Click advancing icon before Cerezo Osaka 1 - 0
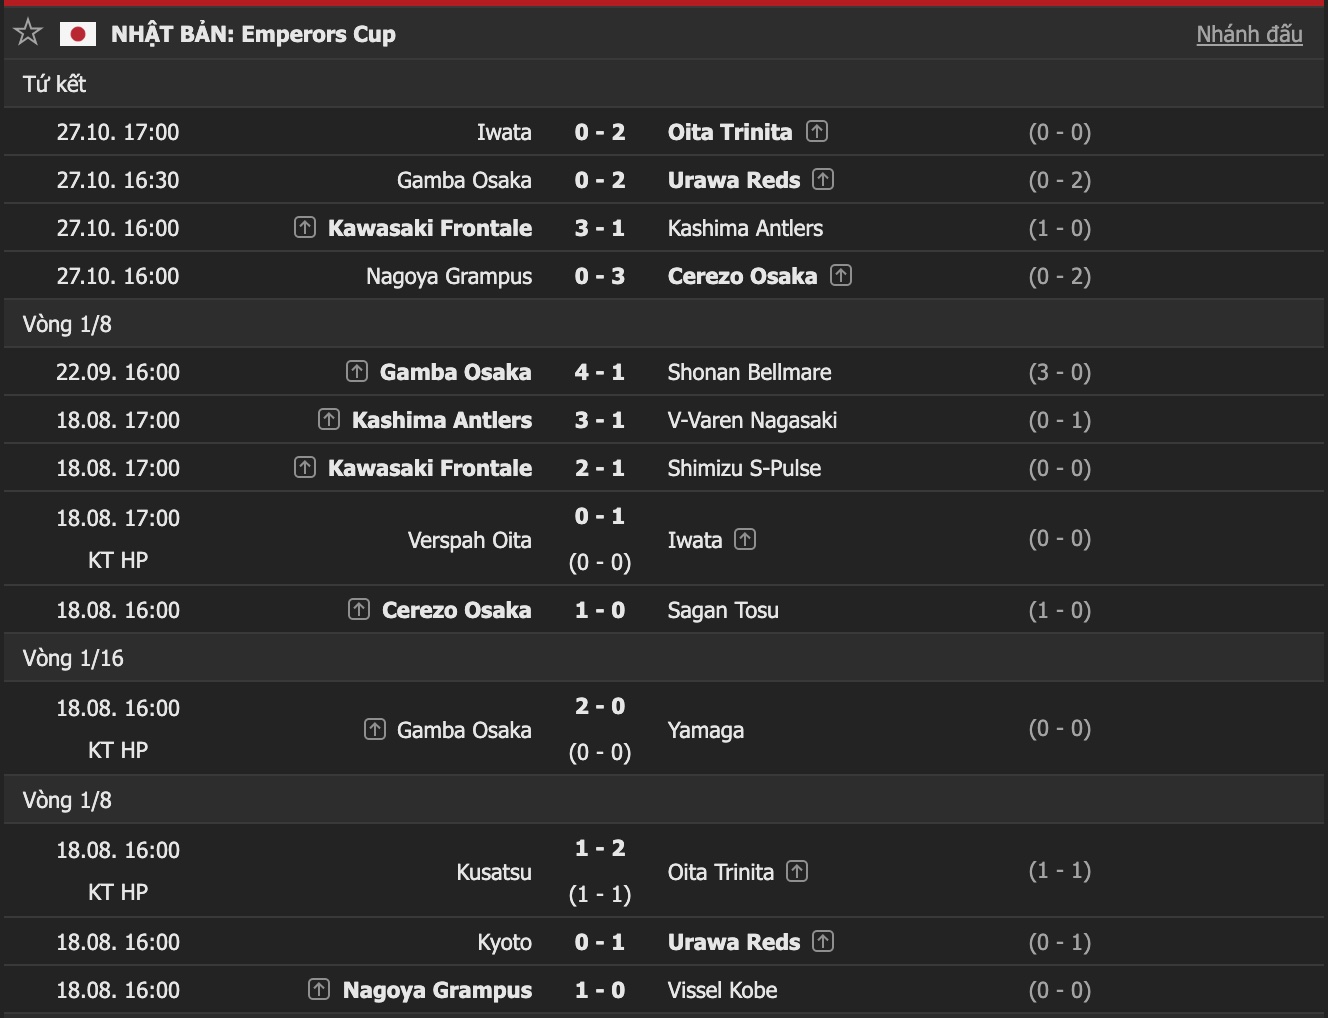1328x1018 pixels. click(359, 609)
